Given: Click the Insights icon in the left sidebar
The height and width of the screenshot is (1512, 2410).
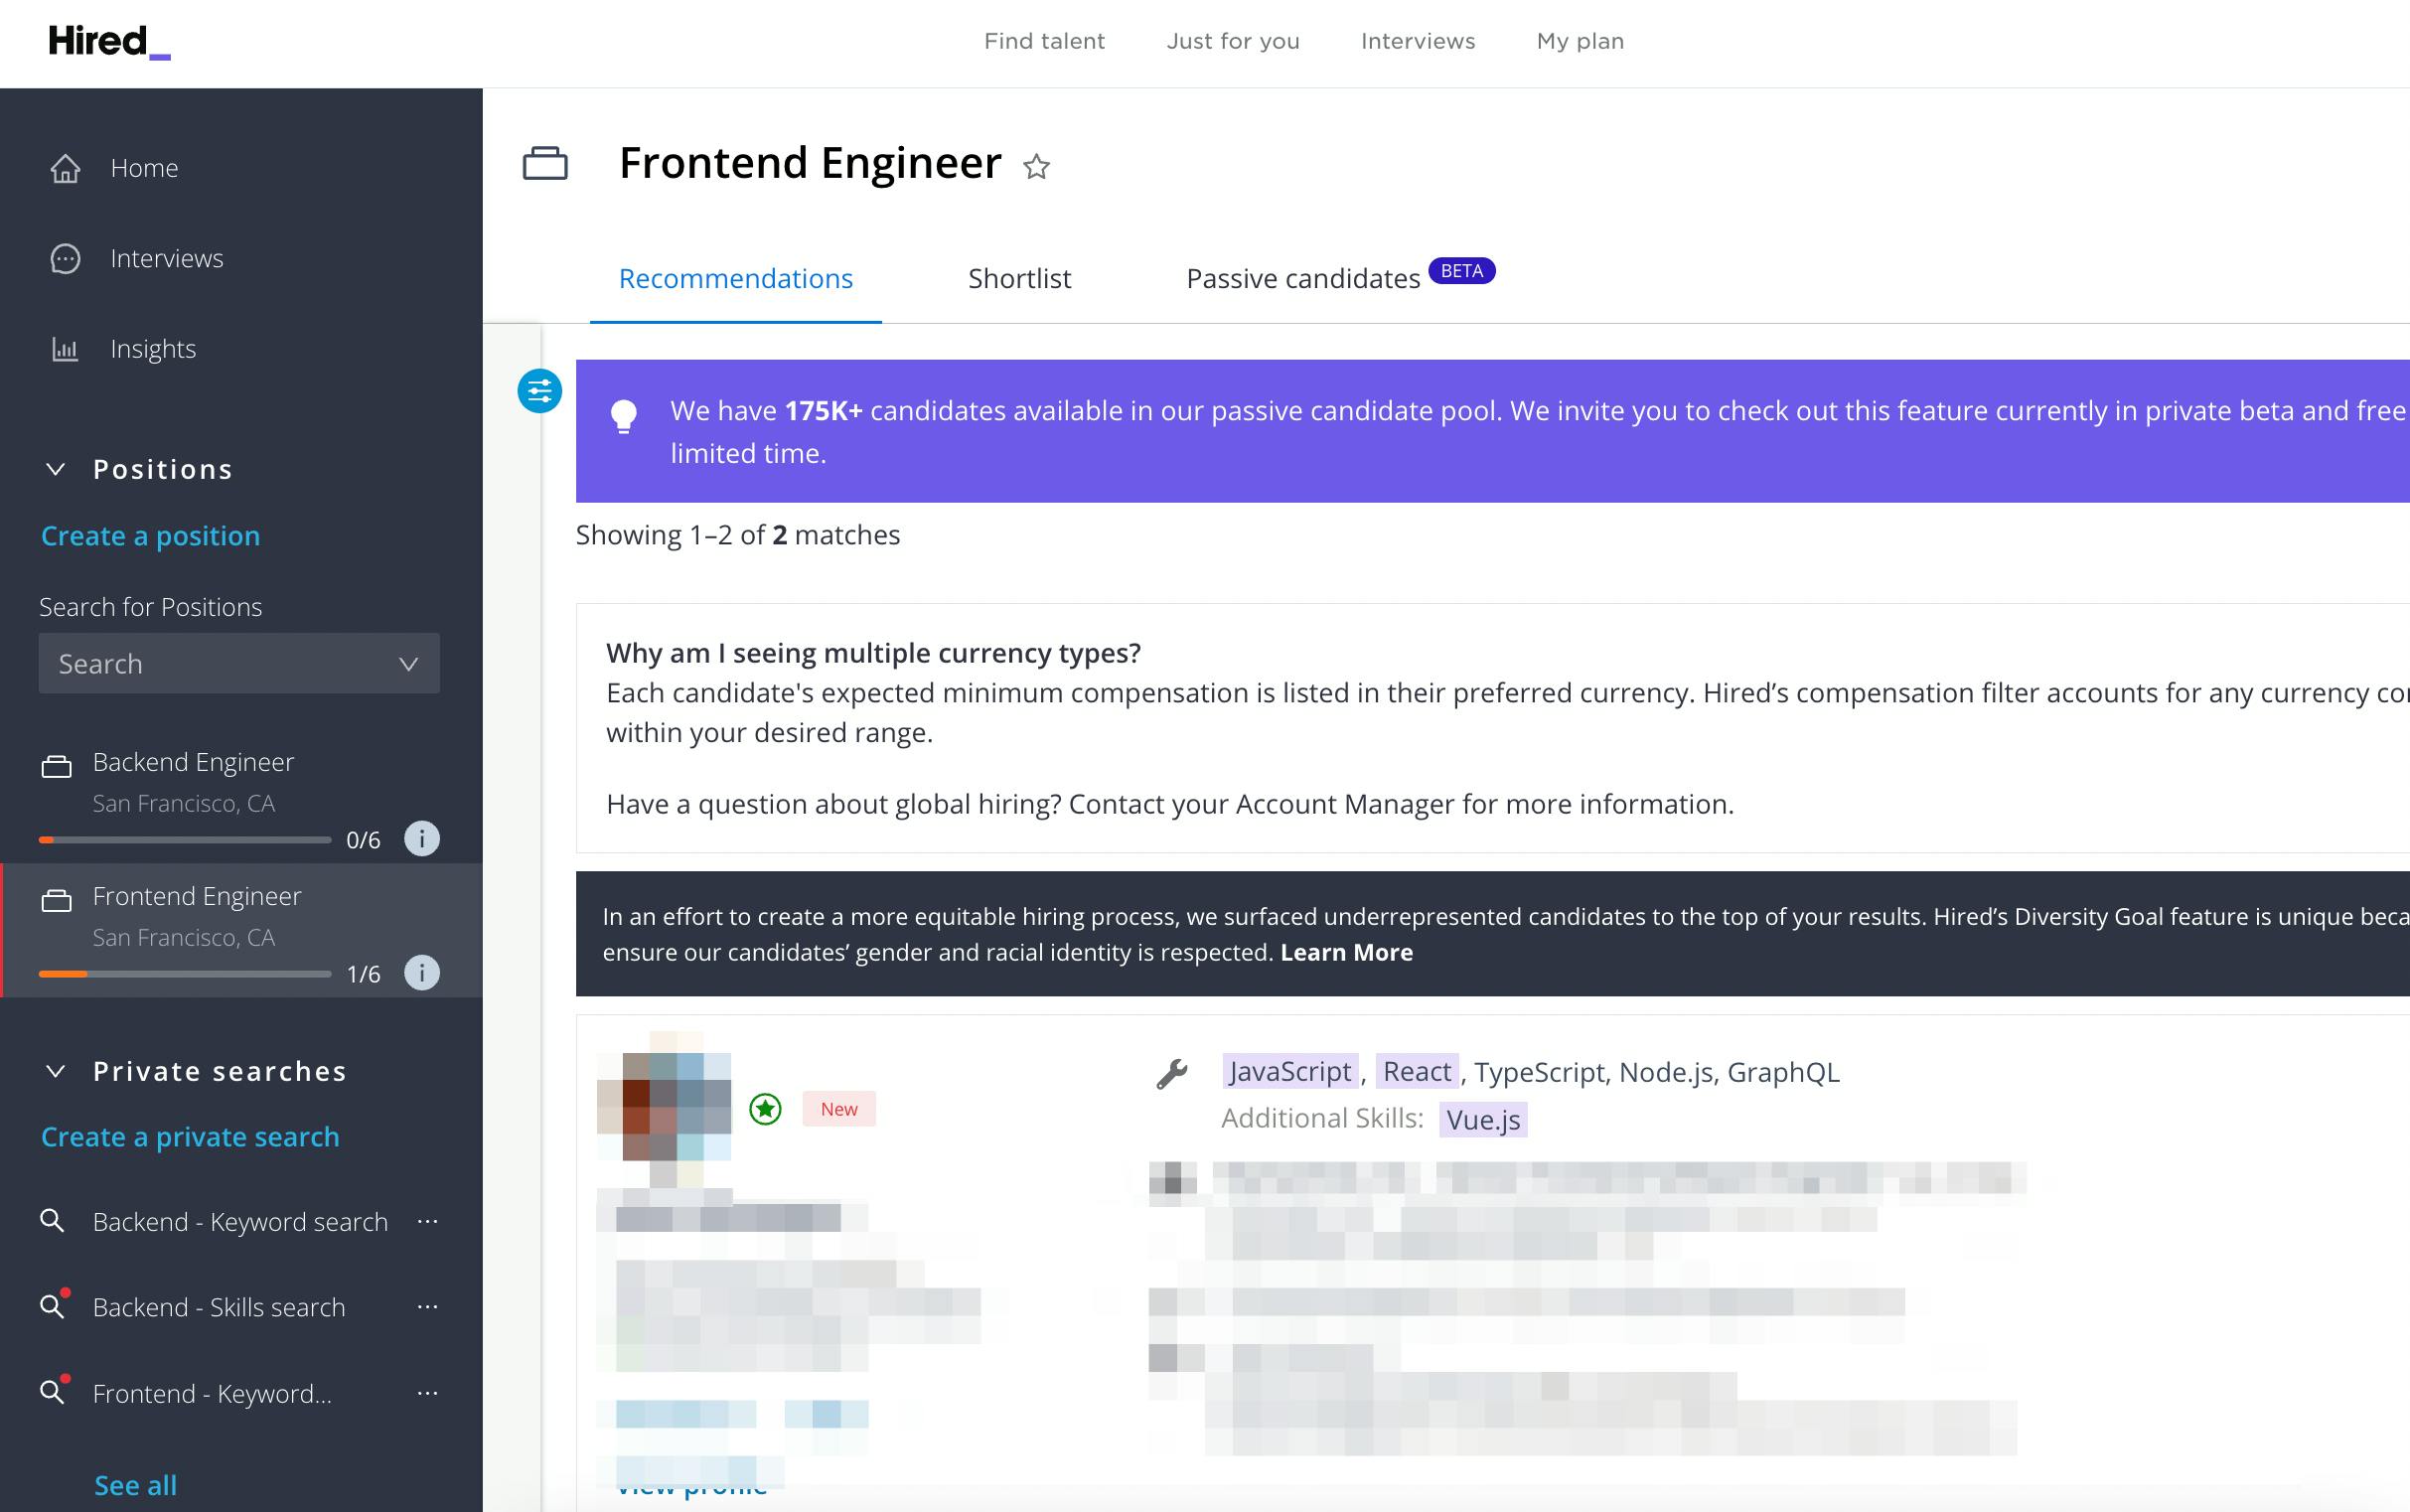Looking at the screenshot, I should coord(65,349).
